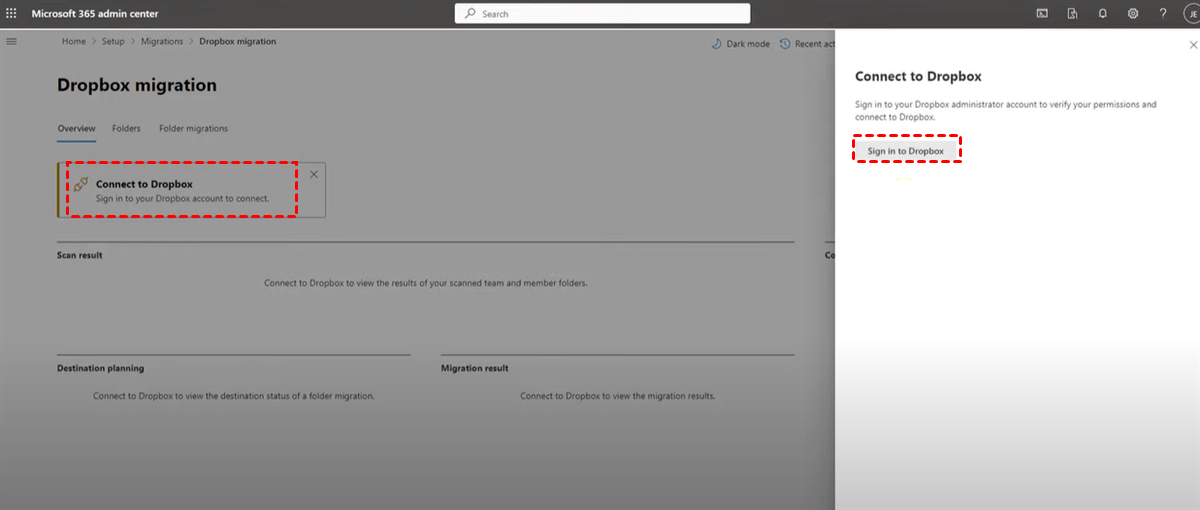Open the Settings gear
Image resolution: width=1200 pixels, height=510 pixels.
[1133, 14]
